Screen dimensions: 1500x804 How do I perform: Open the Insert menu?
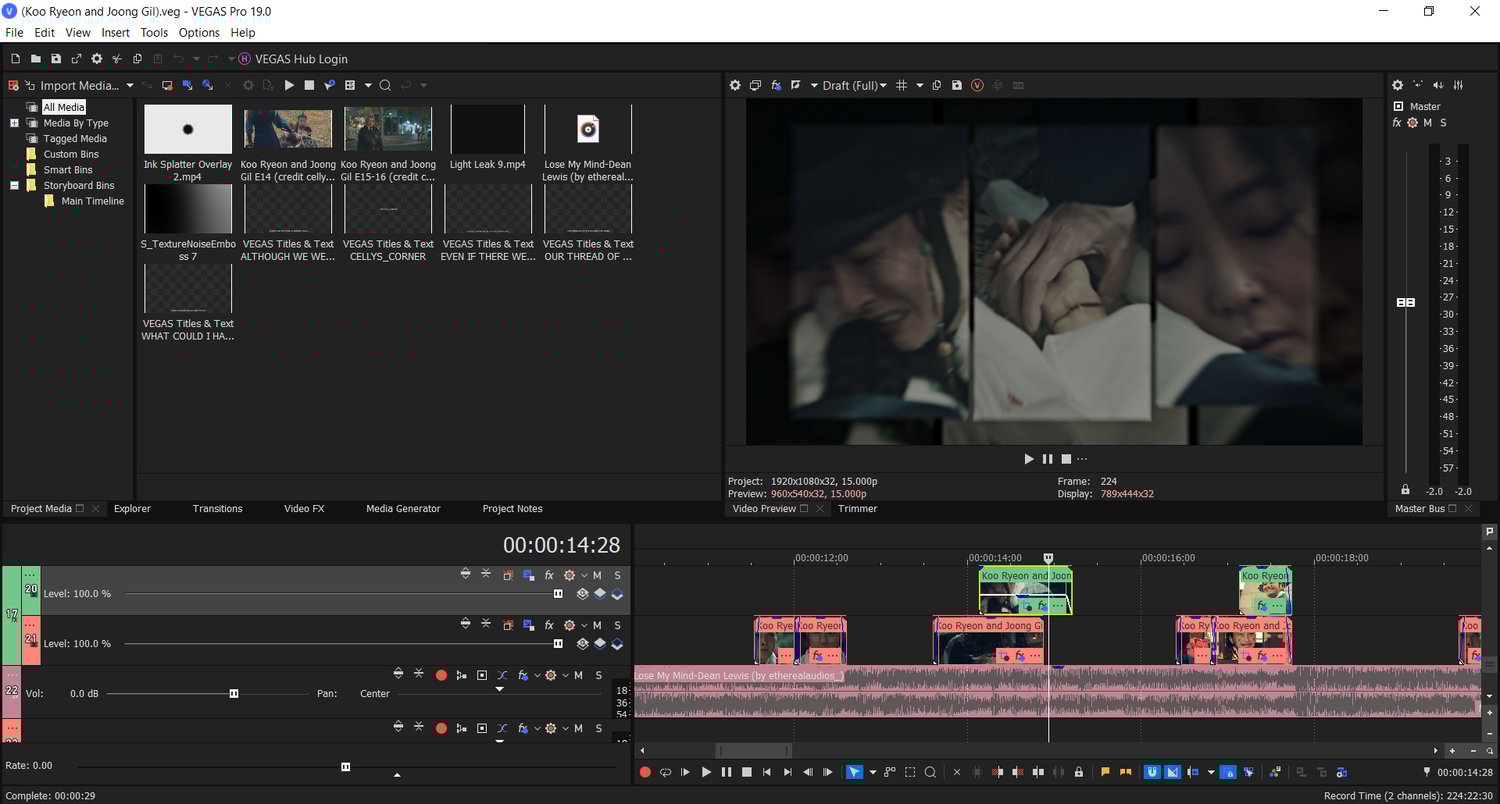point(116,33)
